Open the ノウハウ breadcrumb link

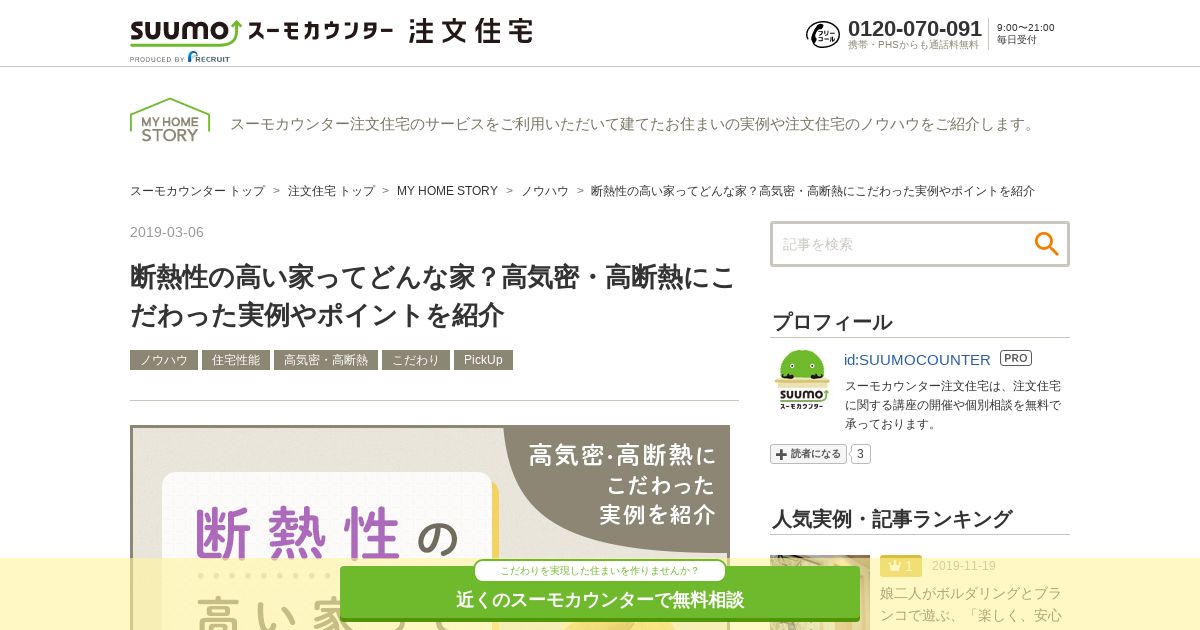point(545,191)
